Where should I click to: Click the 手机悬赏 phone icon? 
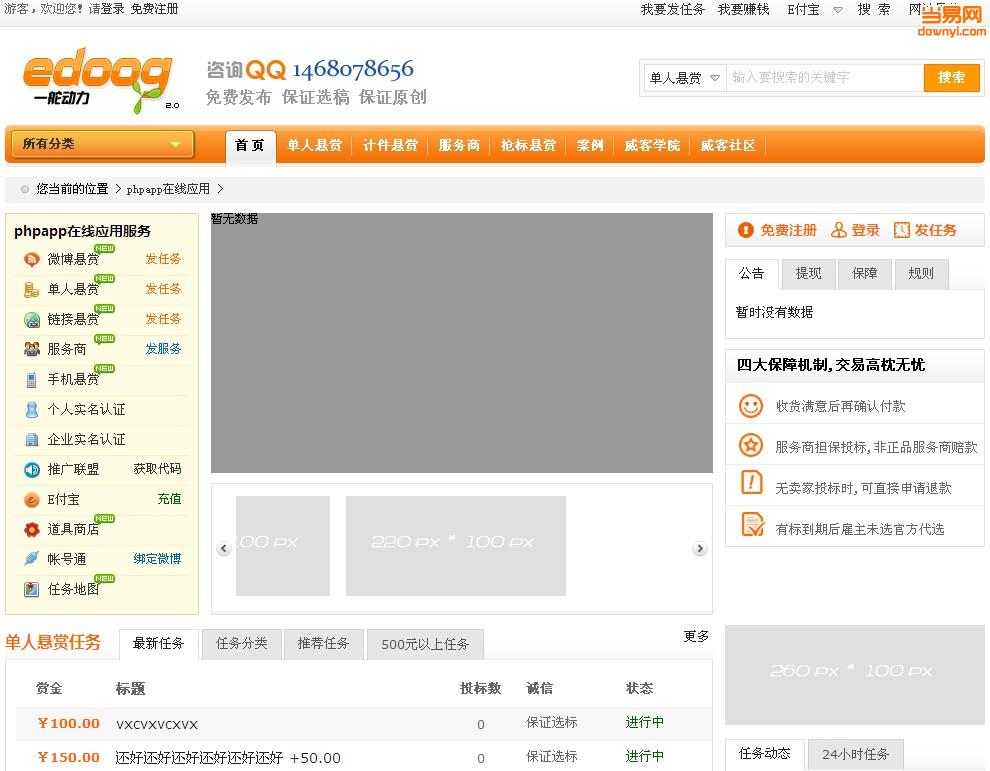click(x=32, y=379)
